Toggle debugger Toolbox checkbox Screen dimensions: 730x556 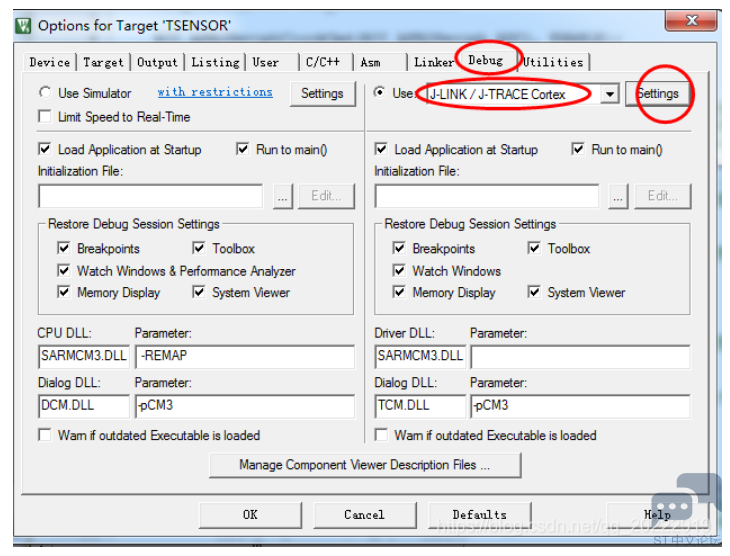(534, 248)
